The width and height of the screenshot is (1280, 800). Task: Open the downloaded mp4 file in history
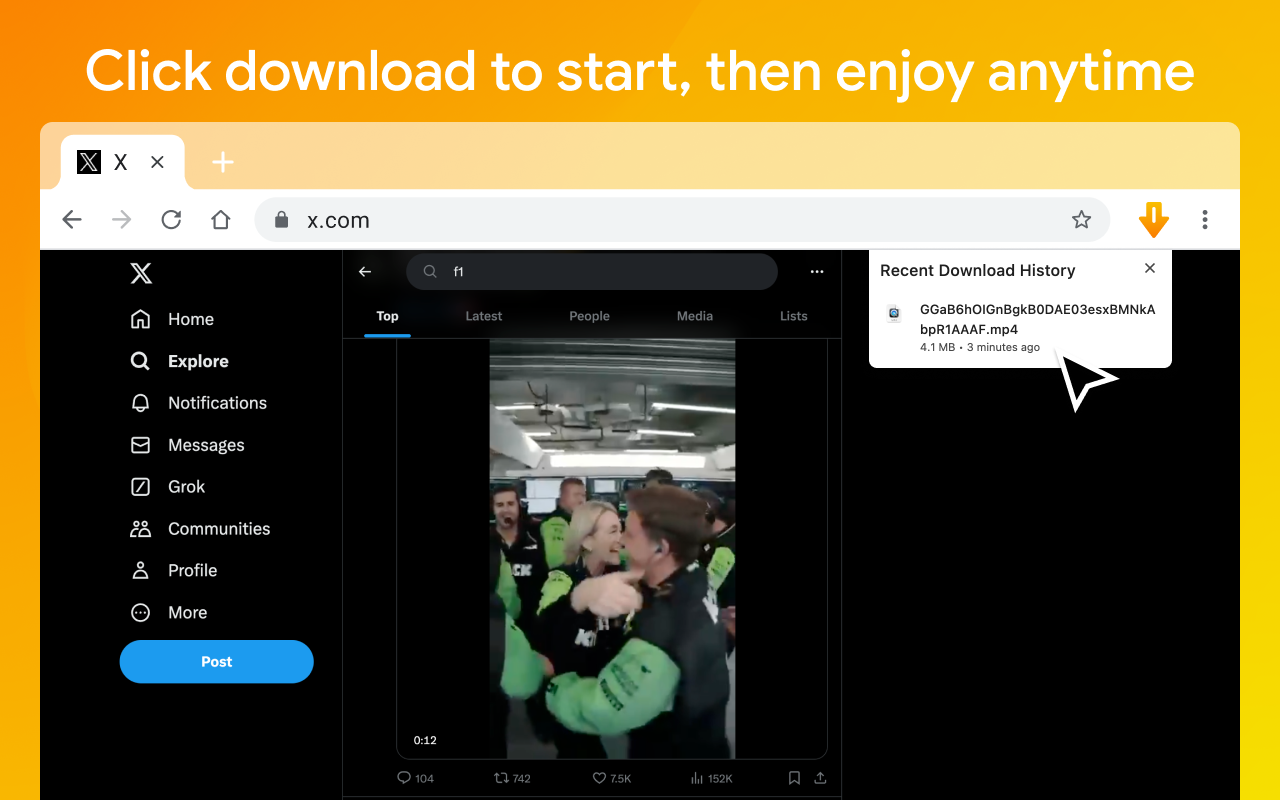[1036, 319]
